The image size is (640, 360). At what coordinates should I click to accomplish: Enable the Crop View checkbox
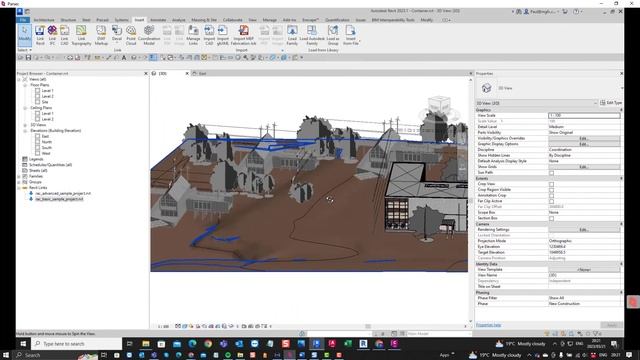pos(551,184)
